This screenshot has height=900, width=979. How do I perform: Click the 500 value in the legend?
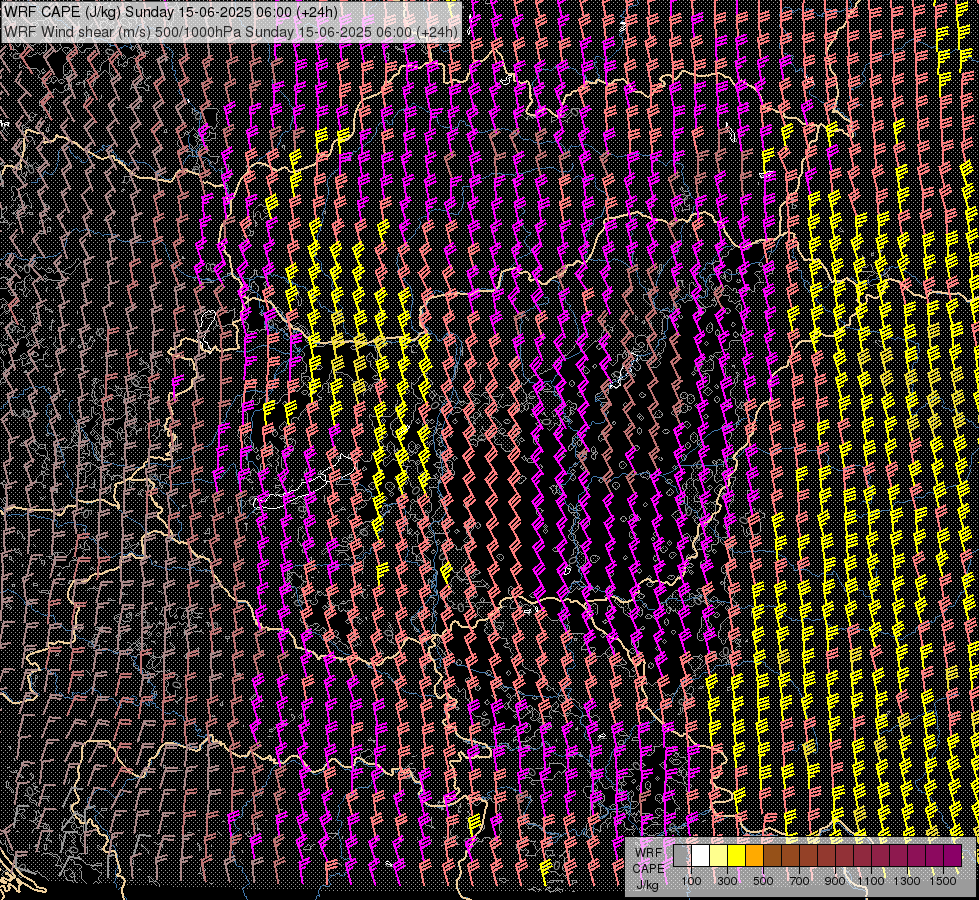coord(763,881)
